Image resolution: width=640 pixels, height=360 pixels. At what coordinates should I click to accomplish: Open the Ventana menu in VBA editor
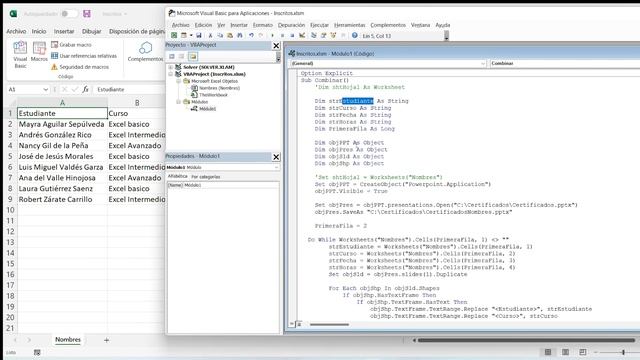click(420, 25)
